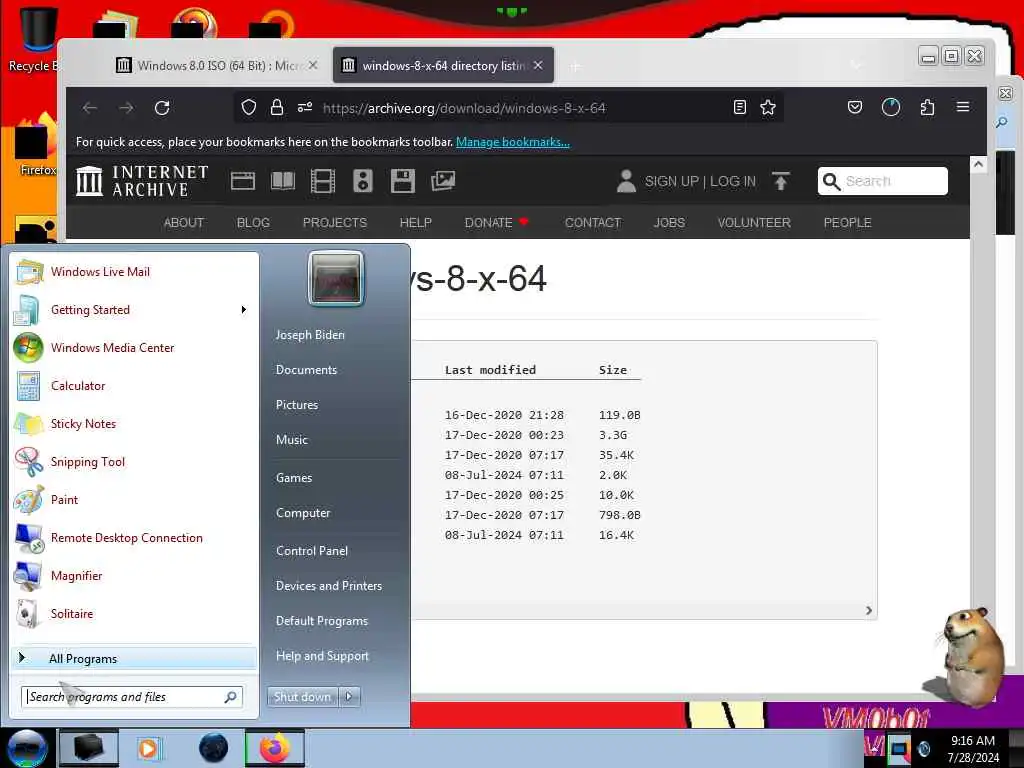Open media player taskbar icon
This screenshot has width=1024, height=768.
(x=148, y=748)
